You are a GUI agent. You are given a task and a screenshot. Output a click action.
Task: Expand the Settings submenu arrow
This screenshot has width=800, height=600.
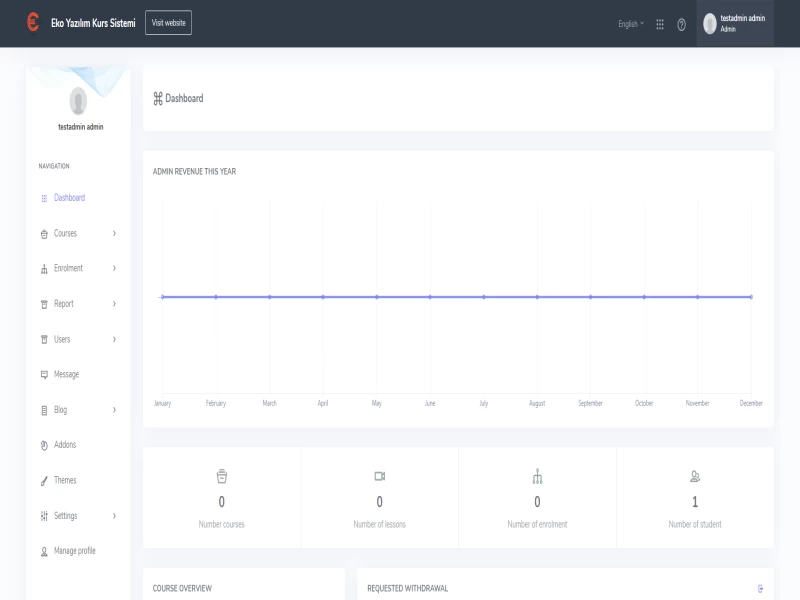(114, 516)
